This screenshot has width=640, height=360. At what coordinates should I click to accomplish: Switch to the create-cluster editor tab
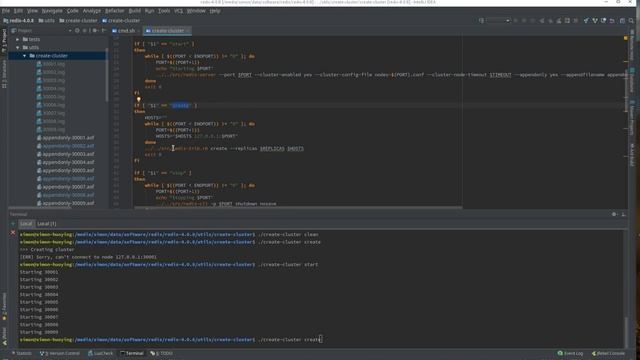[167, 31]
